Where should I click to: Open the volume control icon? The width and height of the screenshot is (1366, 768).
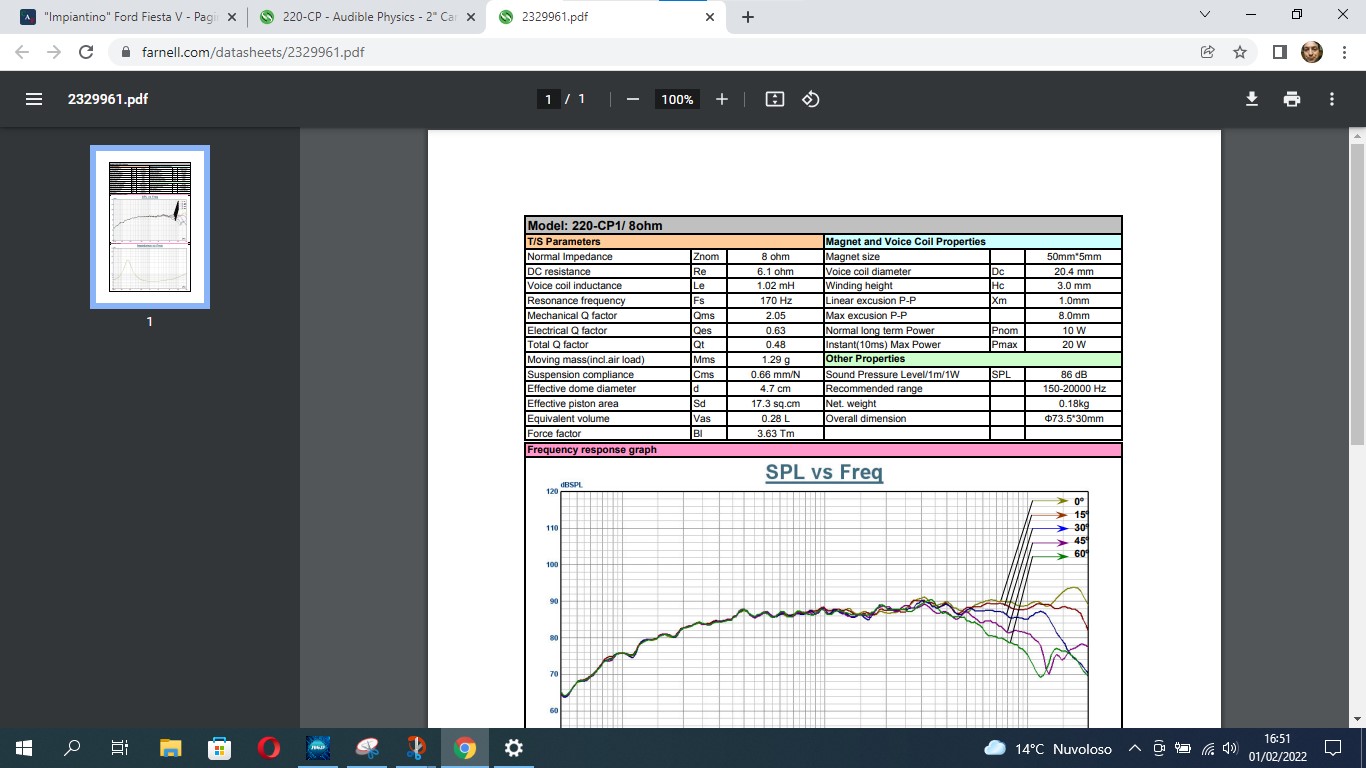[1230, 748]
